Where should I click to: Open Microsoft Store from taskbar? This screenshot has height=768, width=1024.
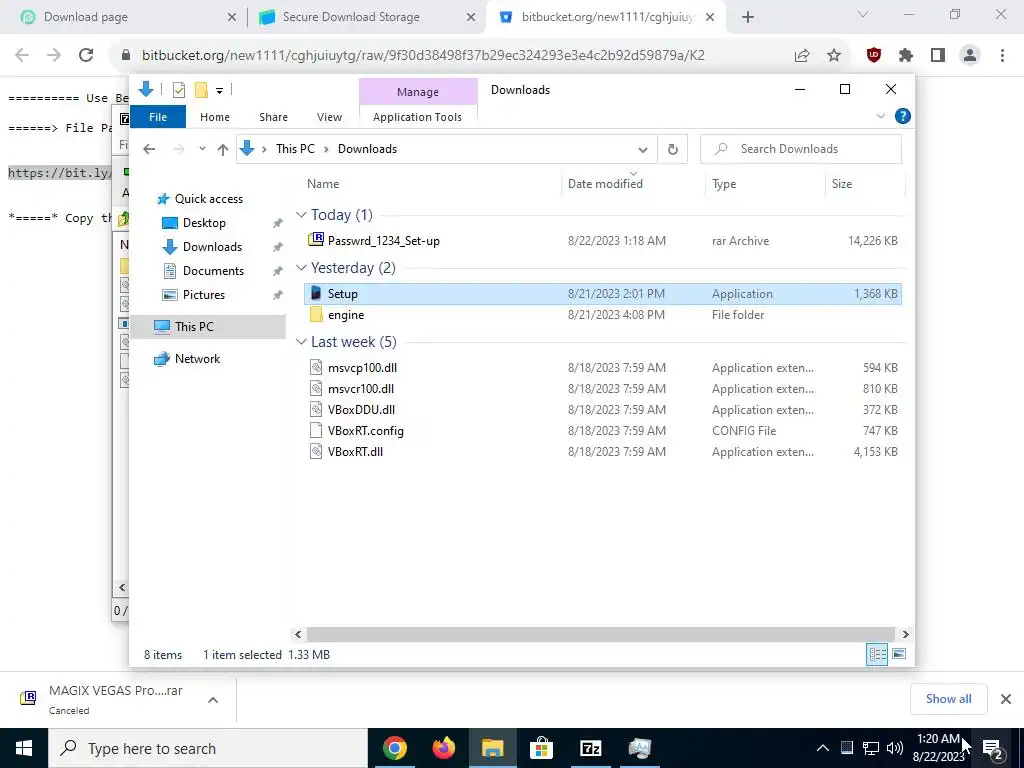click(x=541, y=748)
